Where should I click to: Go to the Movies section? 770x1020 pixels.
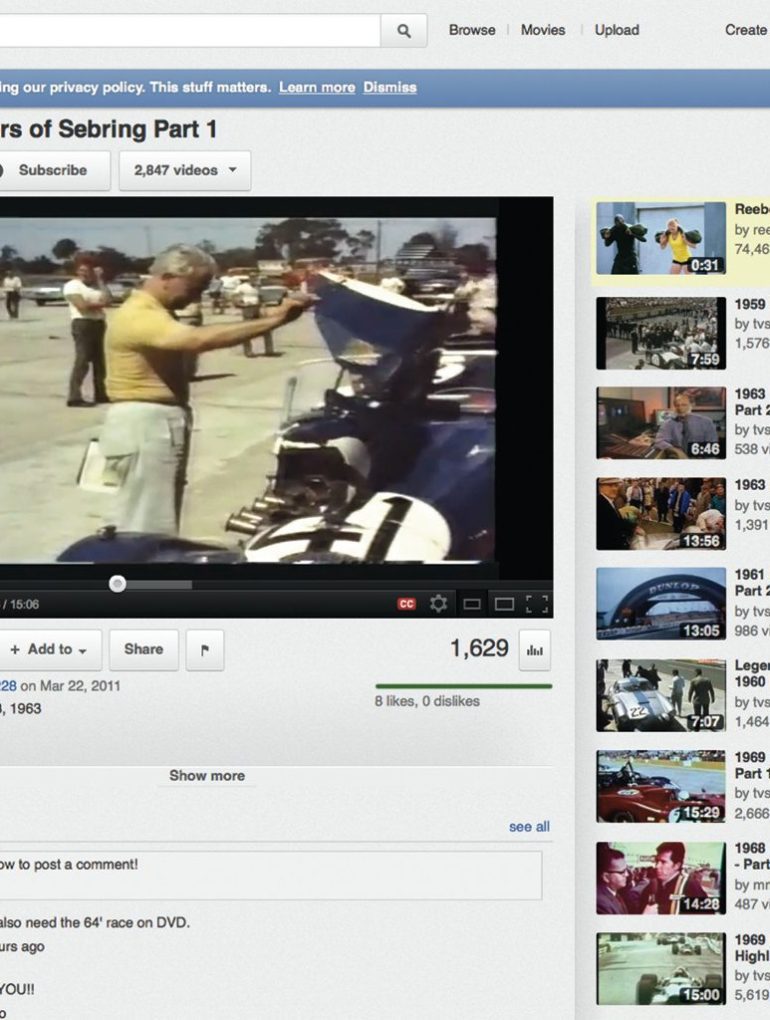pos(543,30)
